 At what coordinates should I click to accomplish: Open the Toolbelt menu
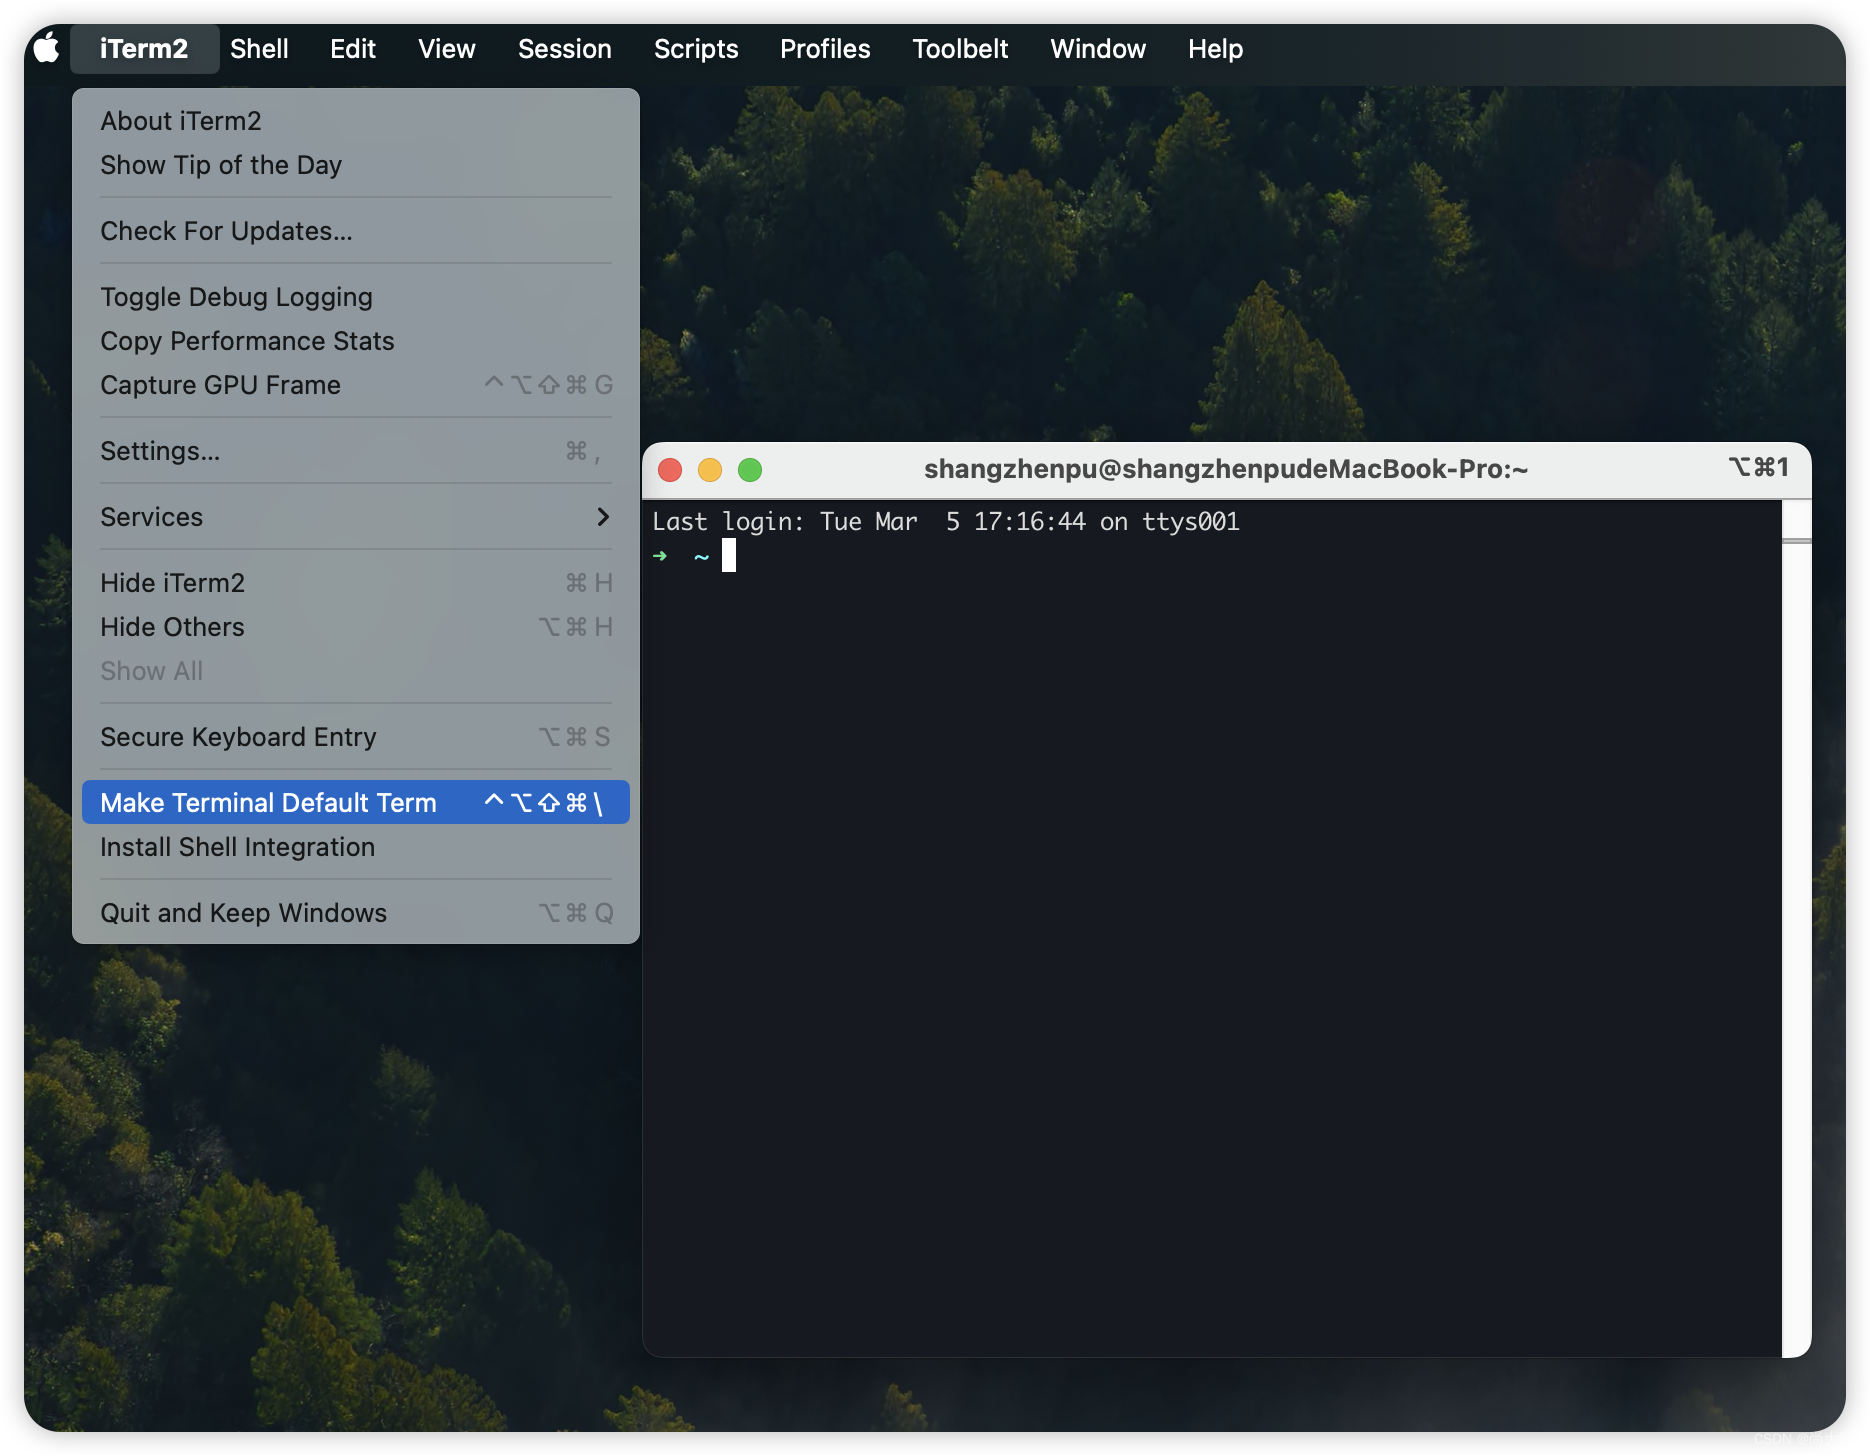[x=959, y=48]
